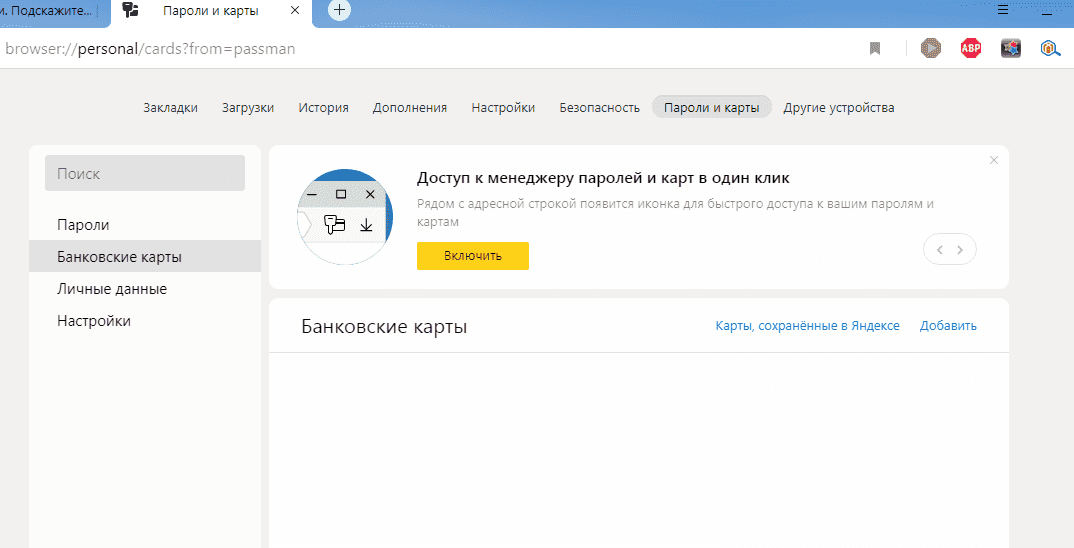Open the AdBlock Plus (ABP) extension

(971, 48)
